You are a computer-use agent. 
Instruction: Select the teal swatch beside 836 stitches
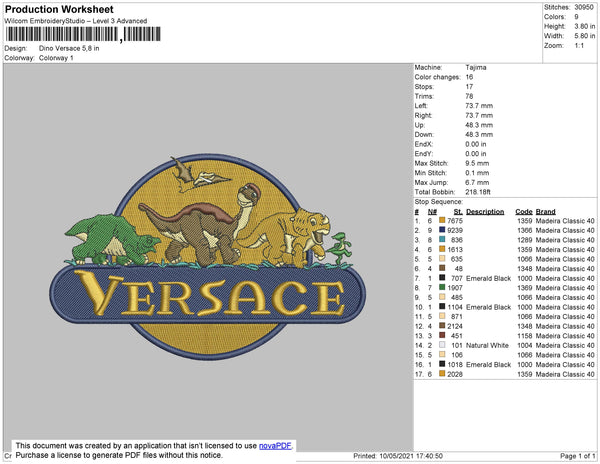(x=442, y=239)
